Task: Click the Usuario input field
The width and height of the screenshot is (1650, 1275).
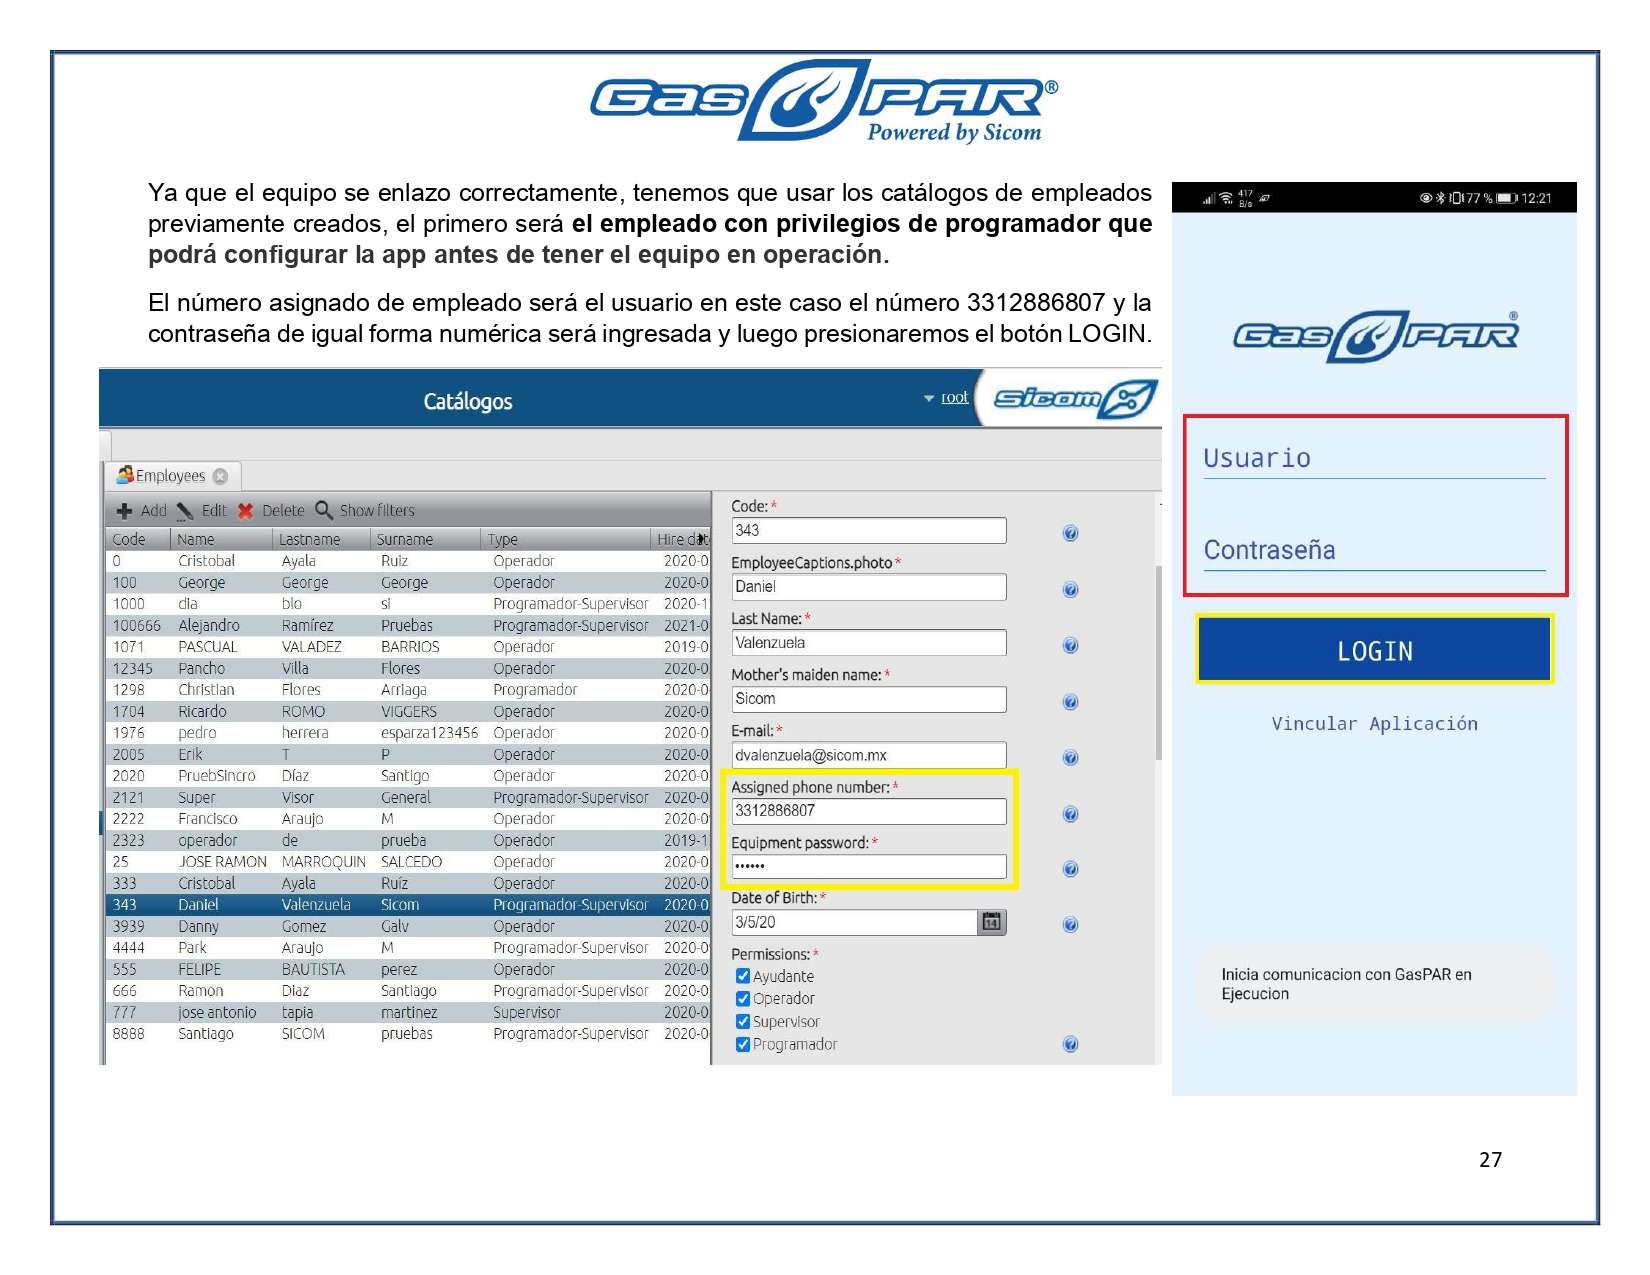Action: 1374,459
